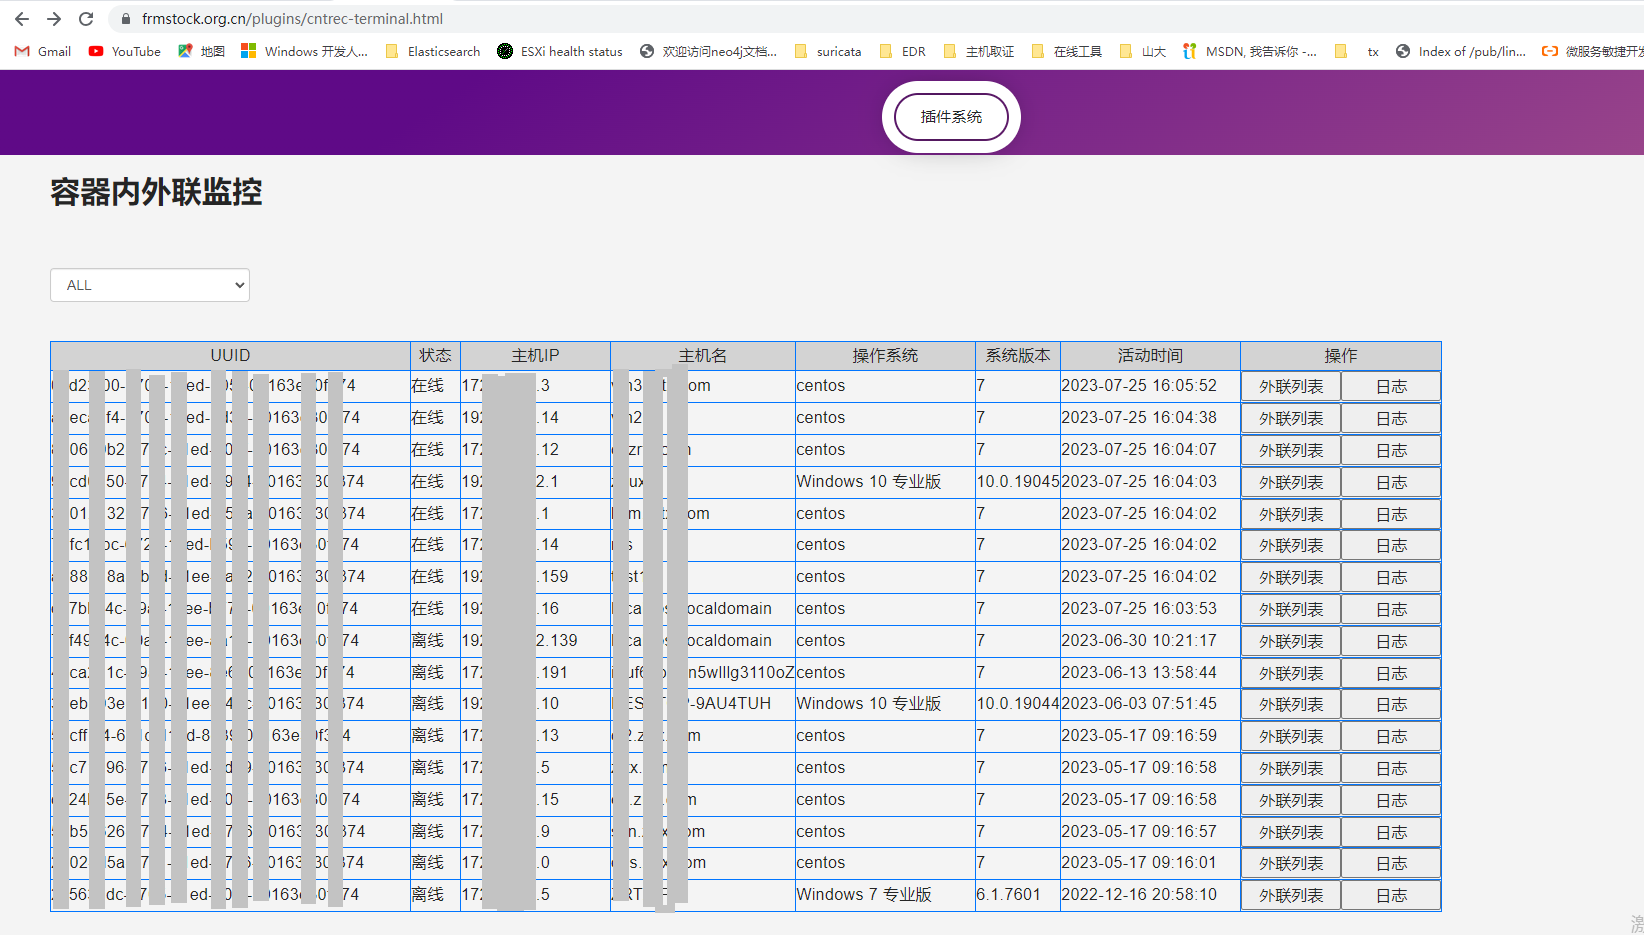Viewport: 1644px width, 935px height.
Task: Click the 操作系统 column header
Action: 885,356
